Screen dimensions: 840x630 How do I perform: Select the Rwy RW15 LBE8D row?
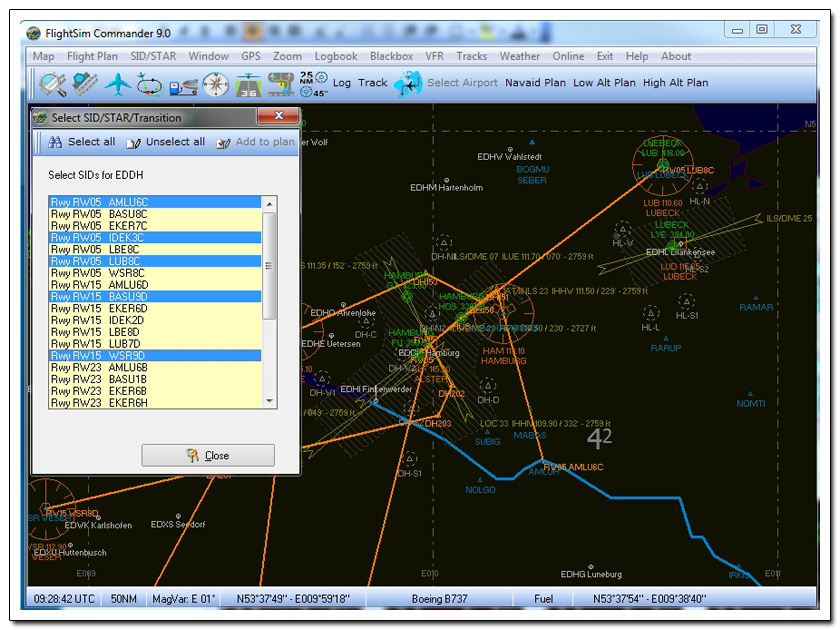pos(155,332)
